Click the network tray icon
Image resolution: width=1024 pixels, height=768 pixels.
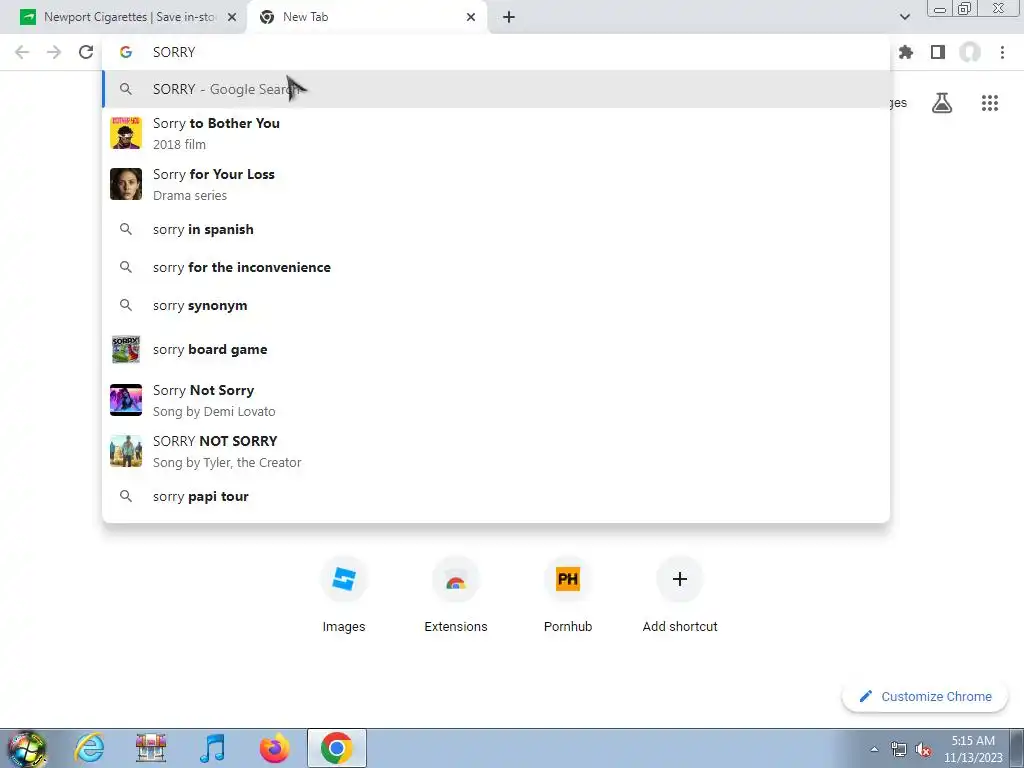tap(899, 750)
